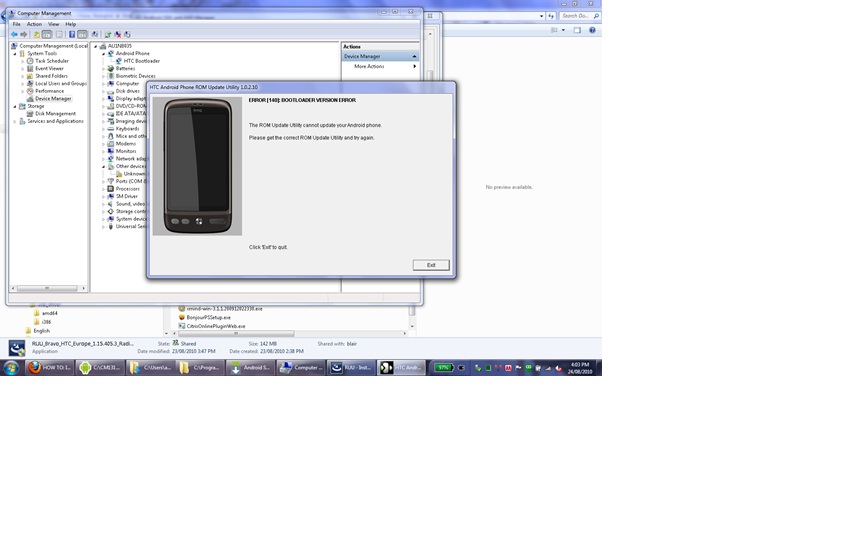This screenshot has width=864, height=540.
Task: Click the Help question mark toolbar icon
Action: [x=72, y=34]
